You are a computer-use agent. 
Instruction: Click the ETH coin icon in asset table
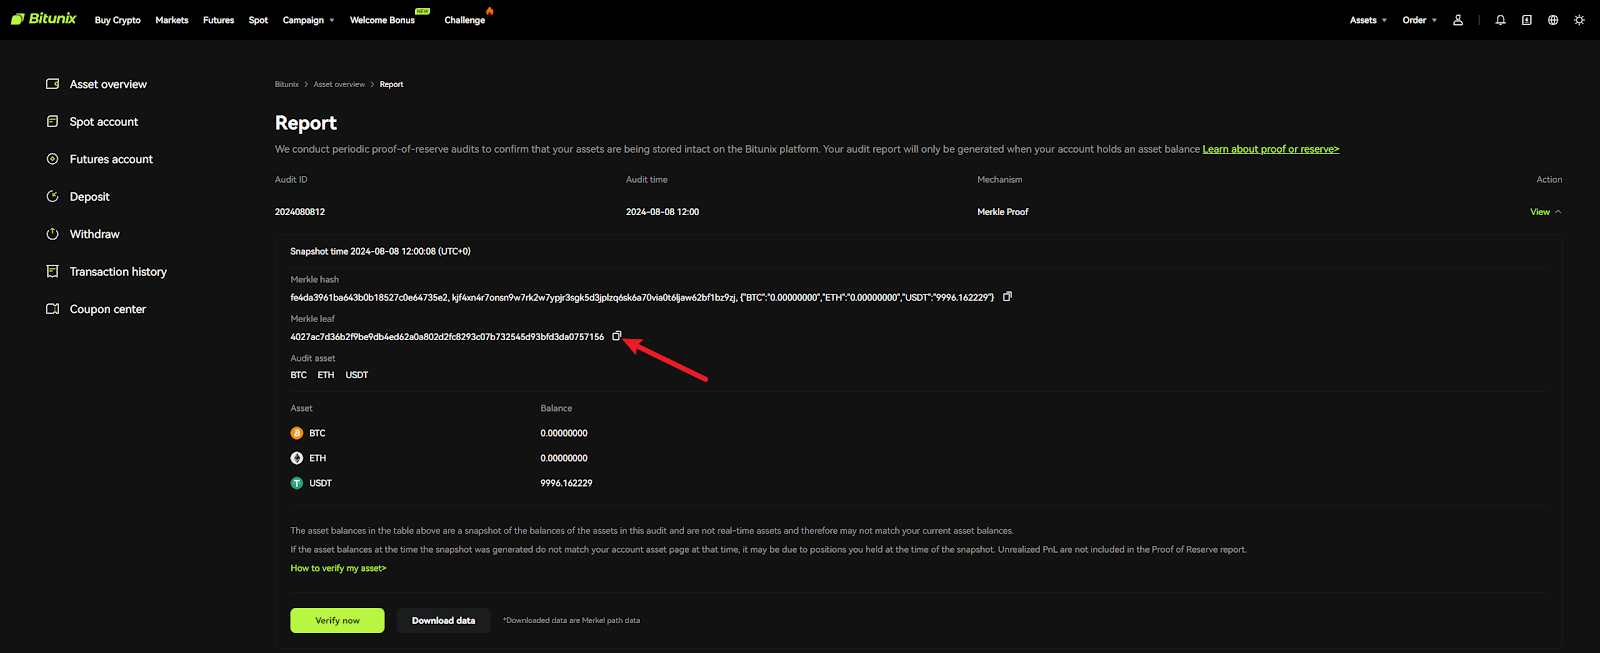coord(297,458)
